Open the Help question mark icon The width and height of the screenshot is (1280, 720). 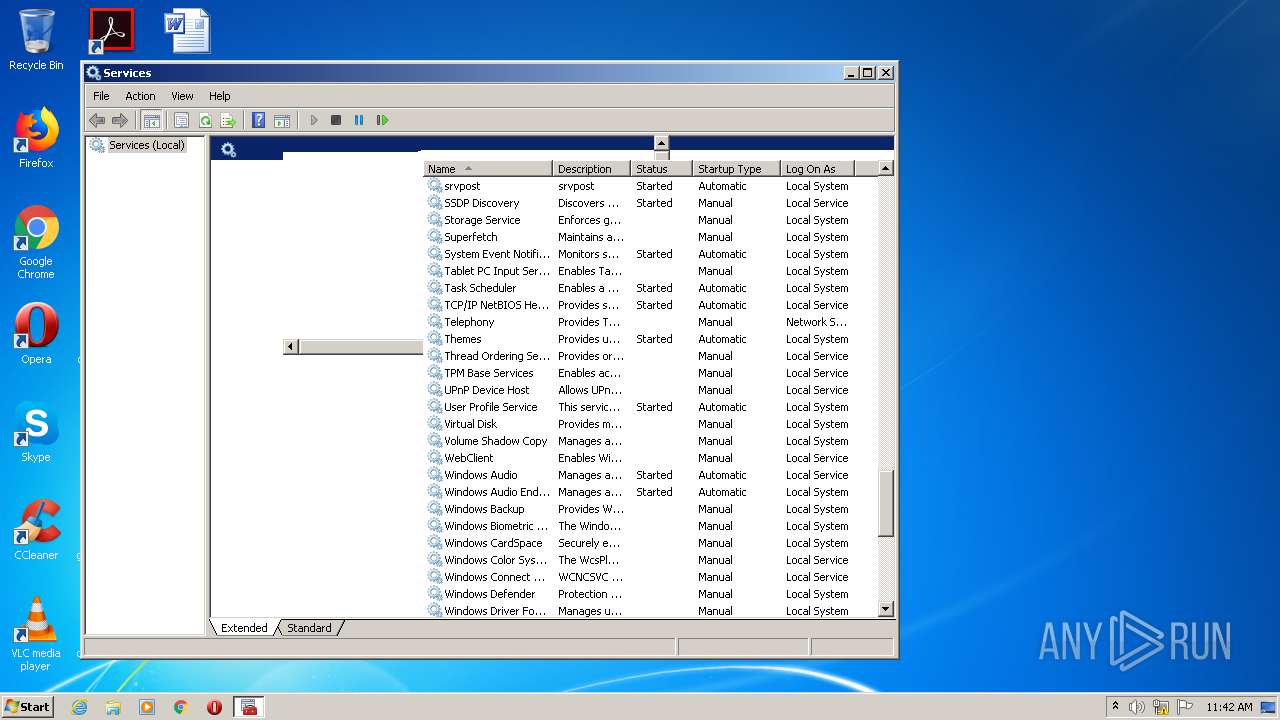258,120
